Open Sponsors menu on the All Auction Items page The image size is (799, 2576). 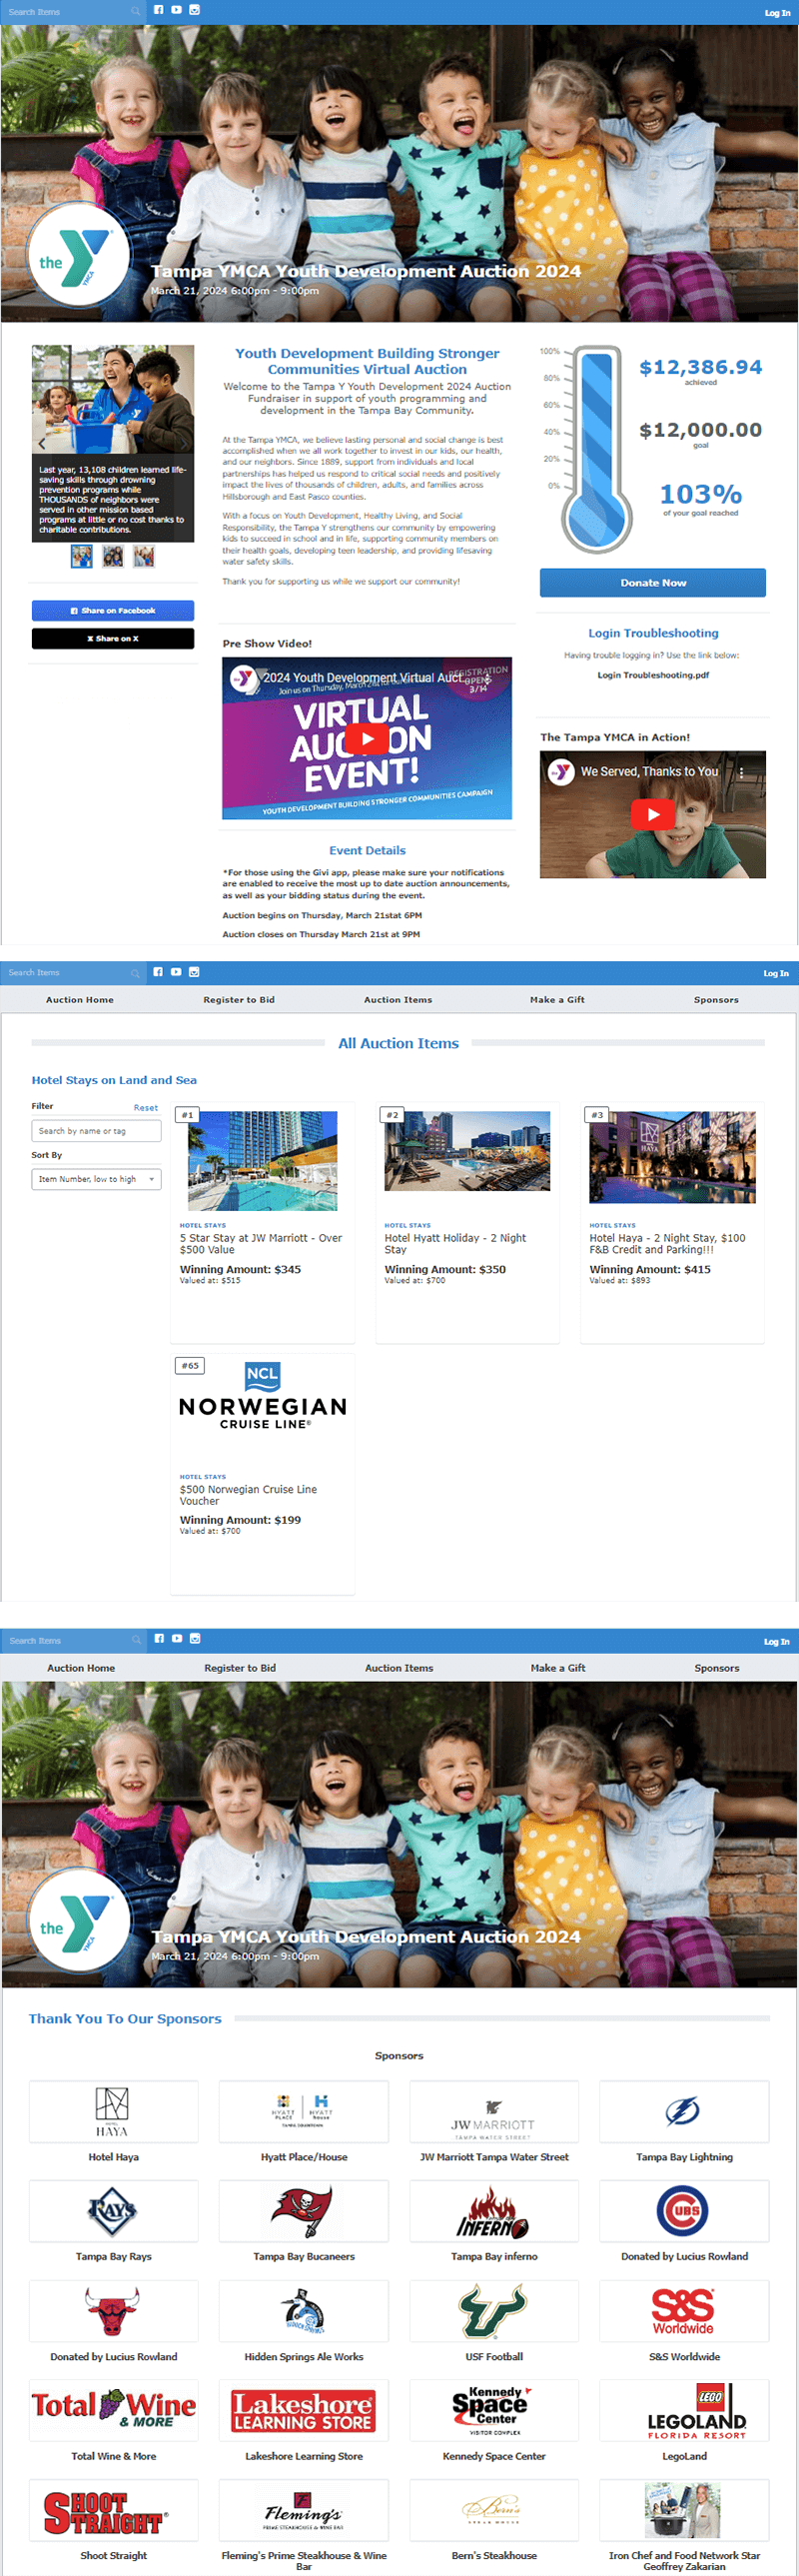(716, 1000)
